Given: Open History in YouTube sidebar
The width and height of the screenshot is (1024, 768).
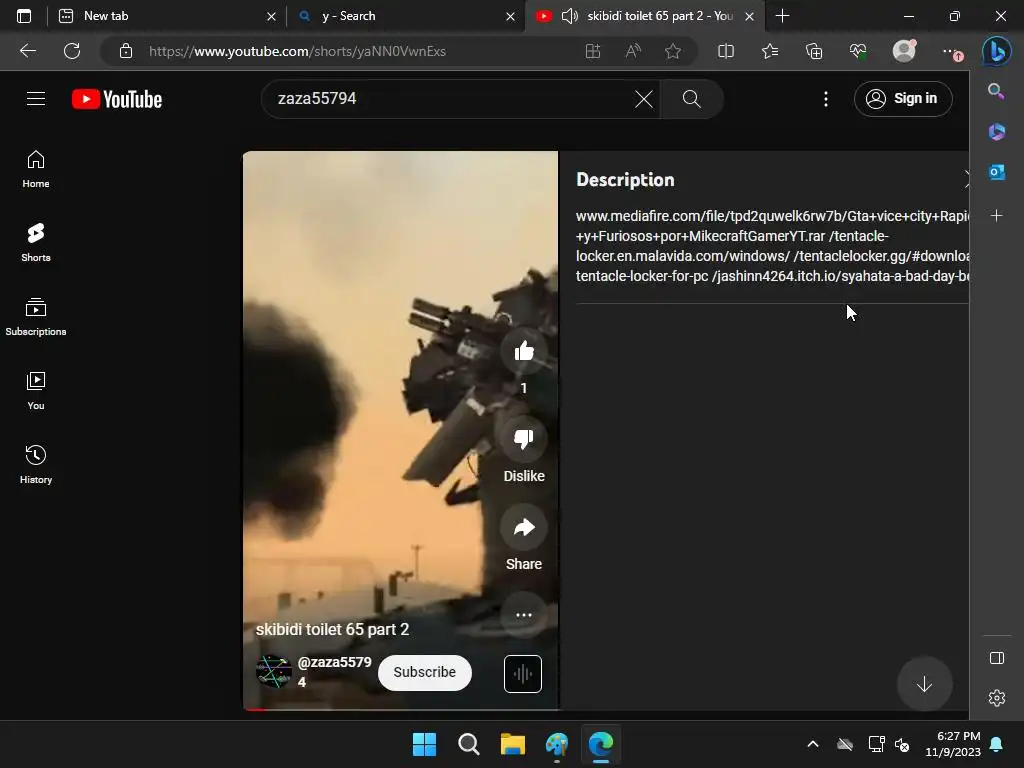Looking at the screenshot, I should [x=36, y=464].
